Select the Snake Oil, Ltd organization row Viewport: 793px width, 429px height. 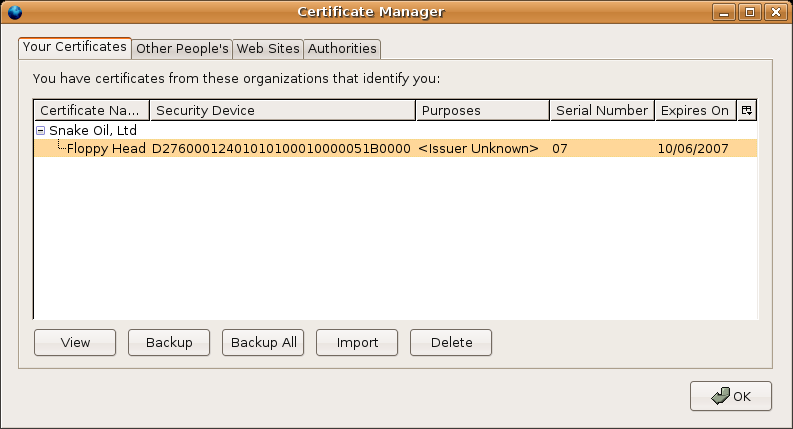(93, 130)
